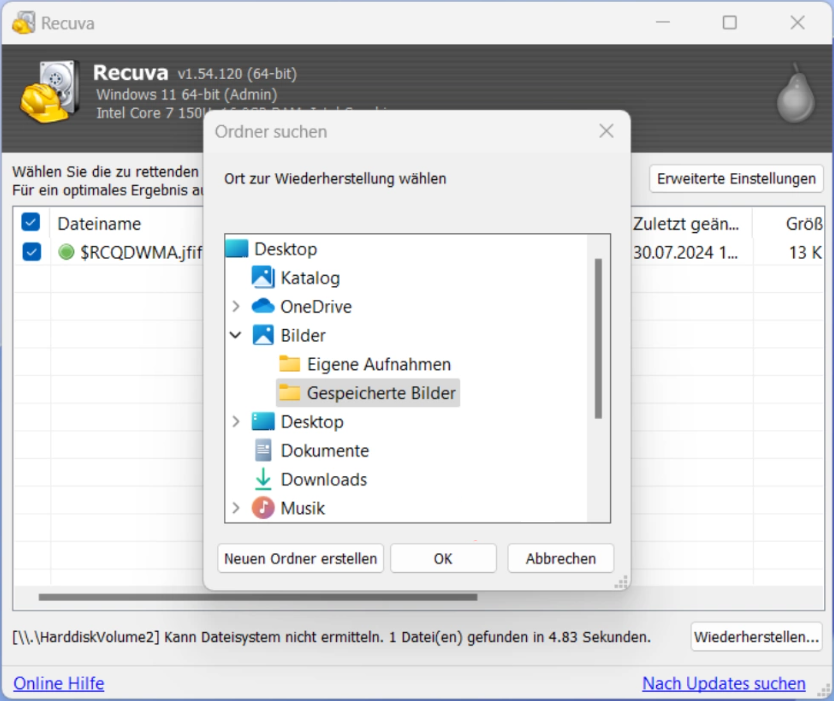Click the date 30.07.2024 cell
The height and width of the screenshot is (701, 834).
coord(685,252)
